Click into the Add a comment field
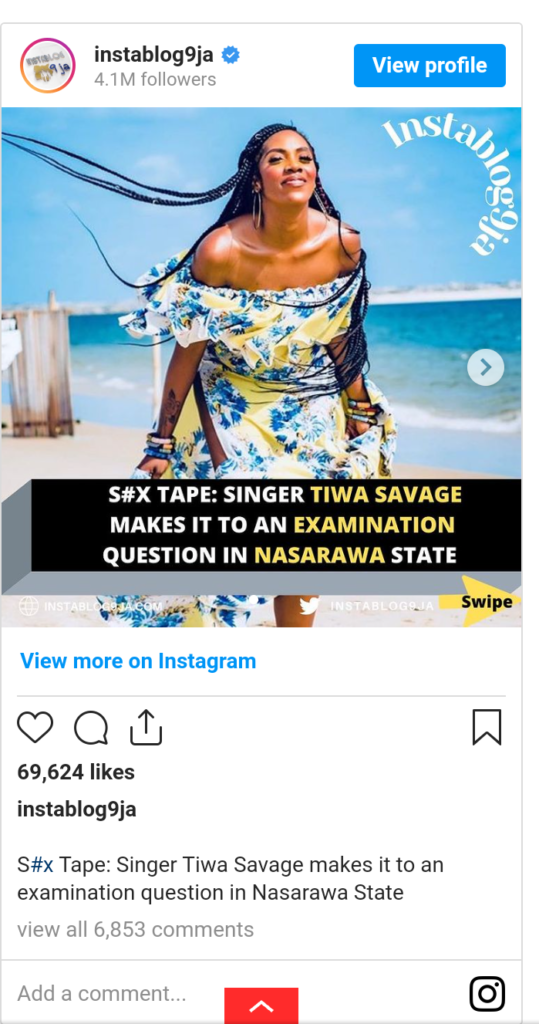539x1024 pixels. click(x=235, y=993)
